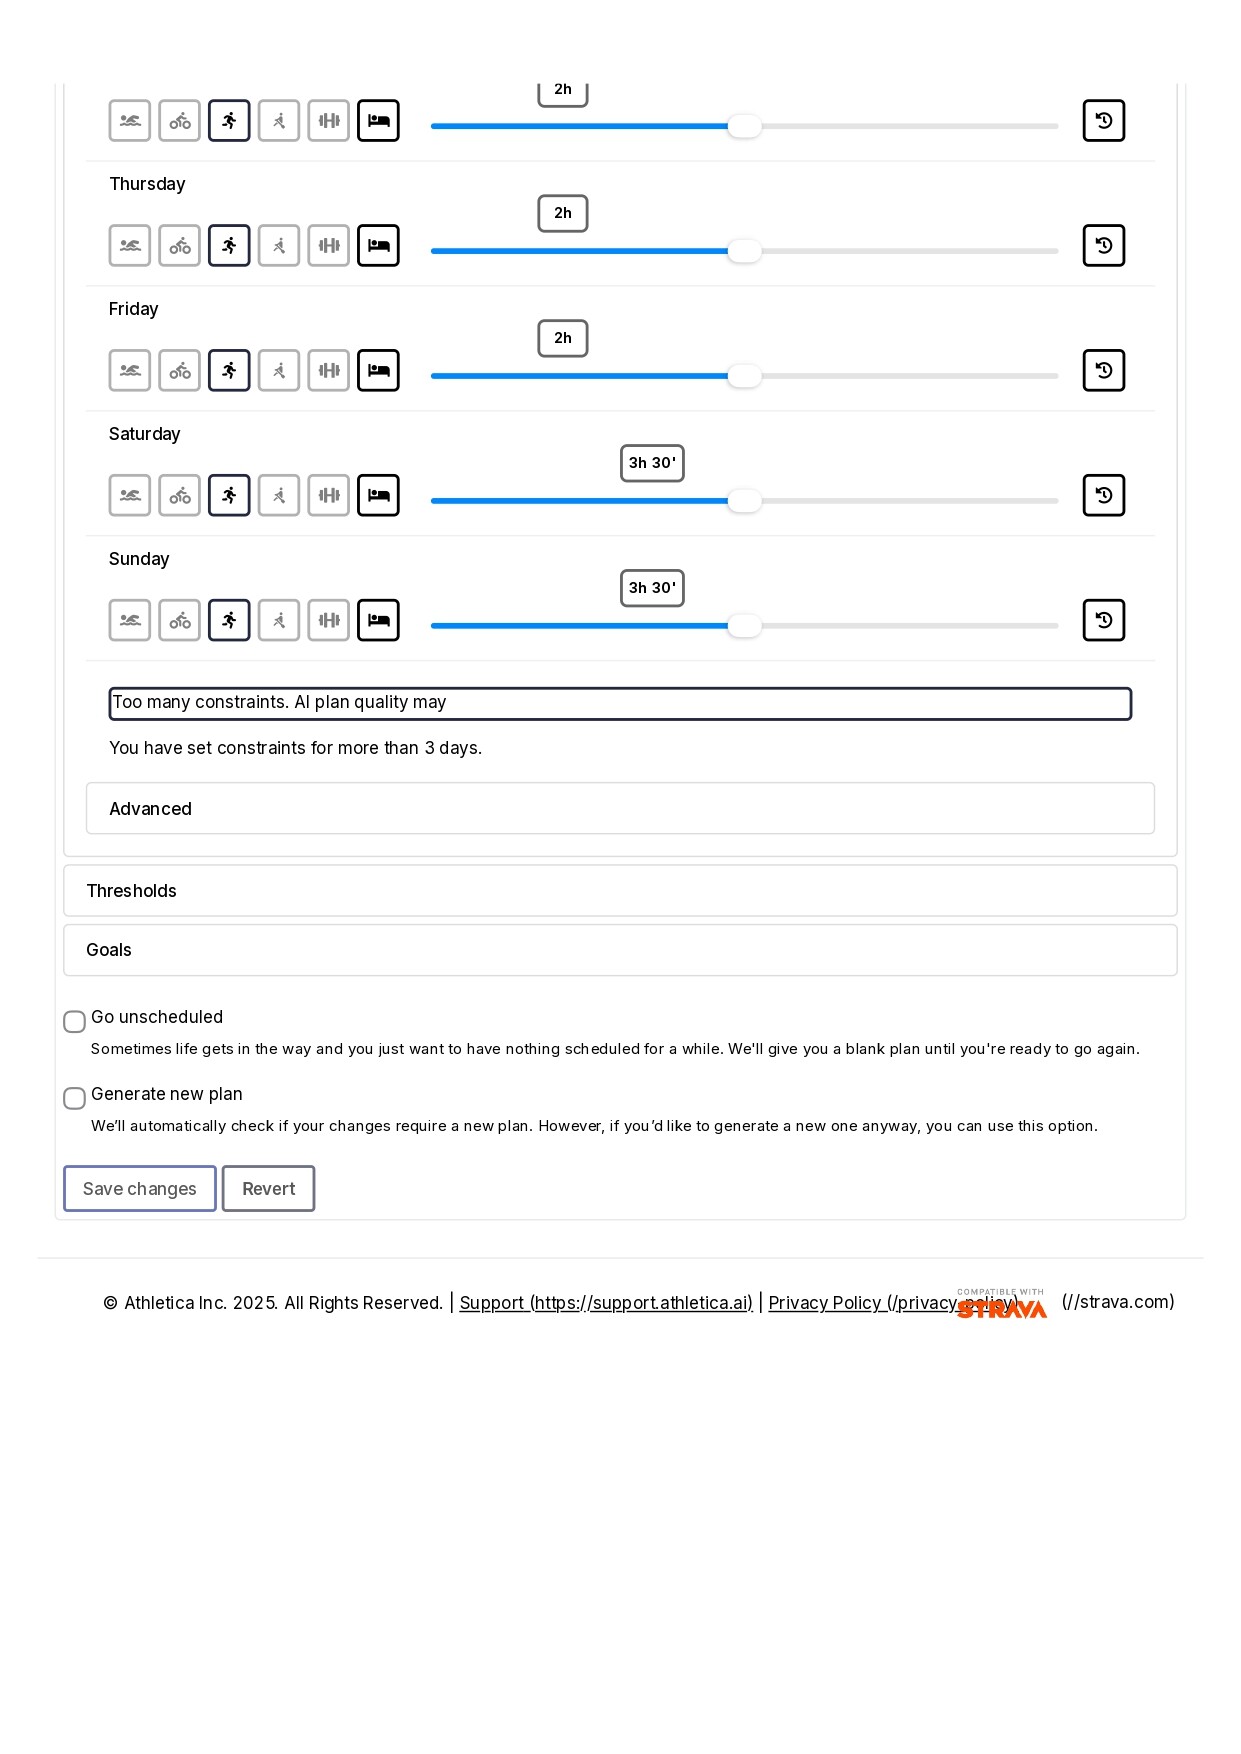Select the rest day bed icon for Thursday

378,246
